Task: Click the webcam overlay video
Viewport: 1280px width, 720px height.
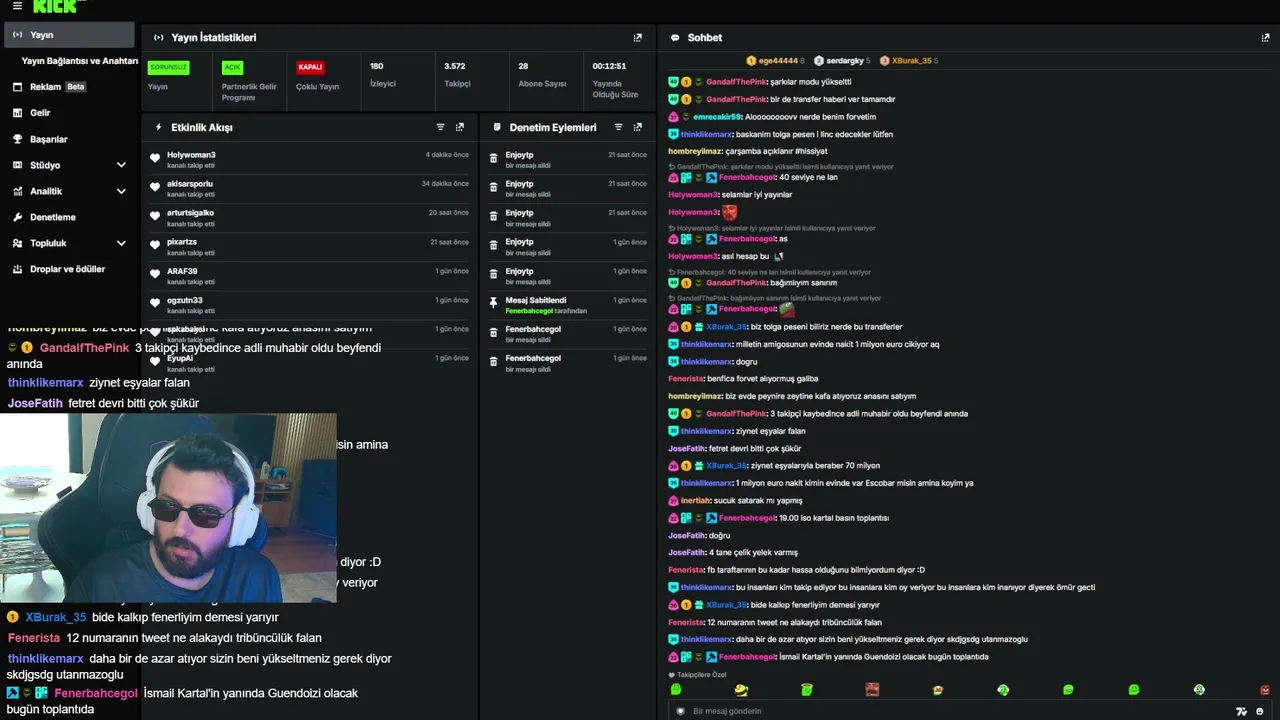Action: click(x=168, y=508)
